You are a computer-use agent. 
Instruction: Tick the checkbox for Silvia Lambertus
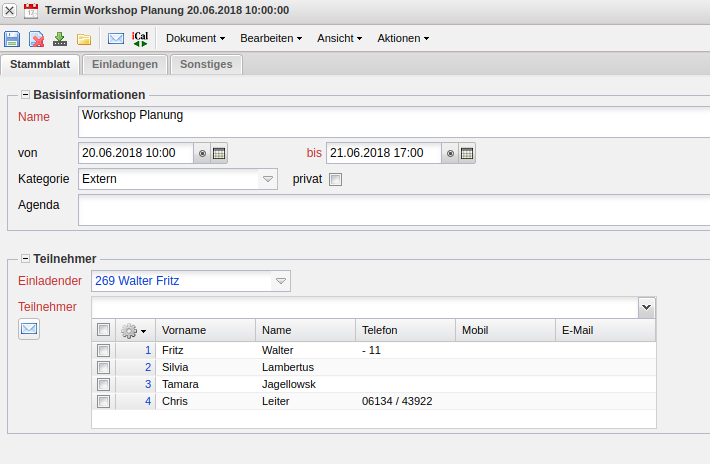[x=103, y=367]
